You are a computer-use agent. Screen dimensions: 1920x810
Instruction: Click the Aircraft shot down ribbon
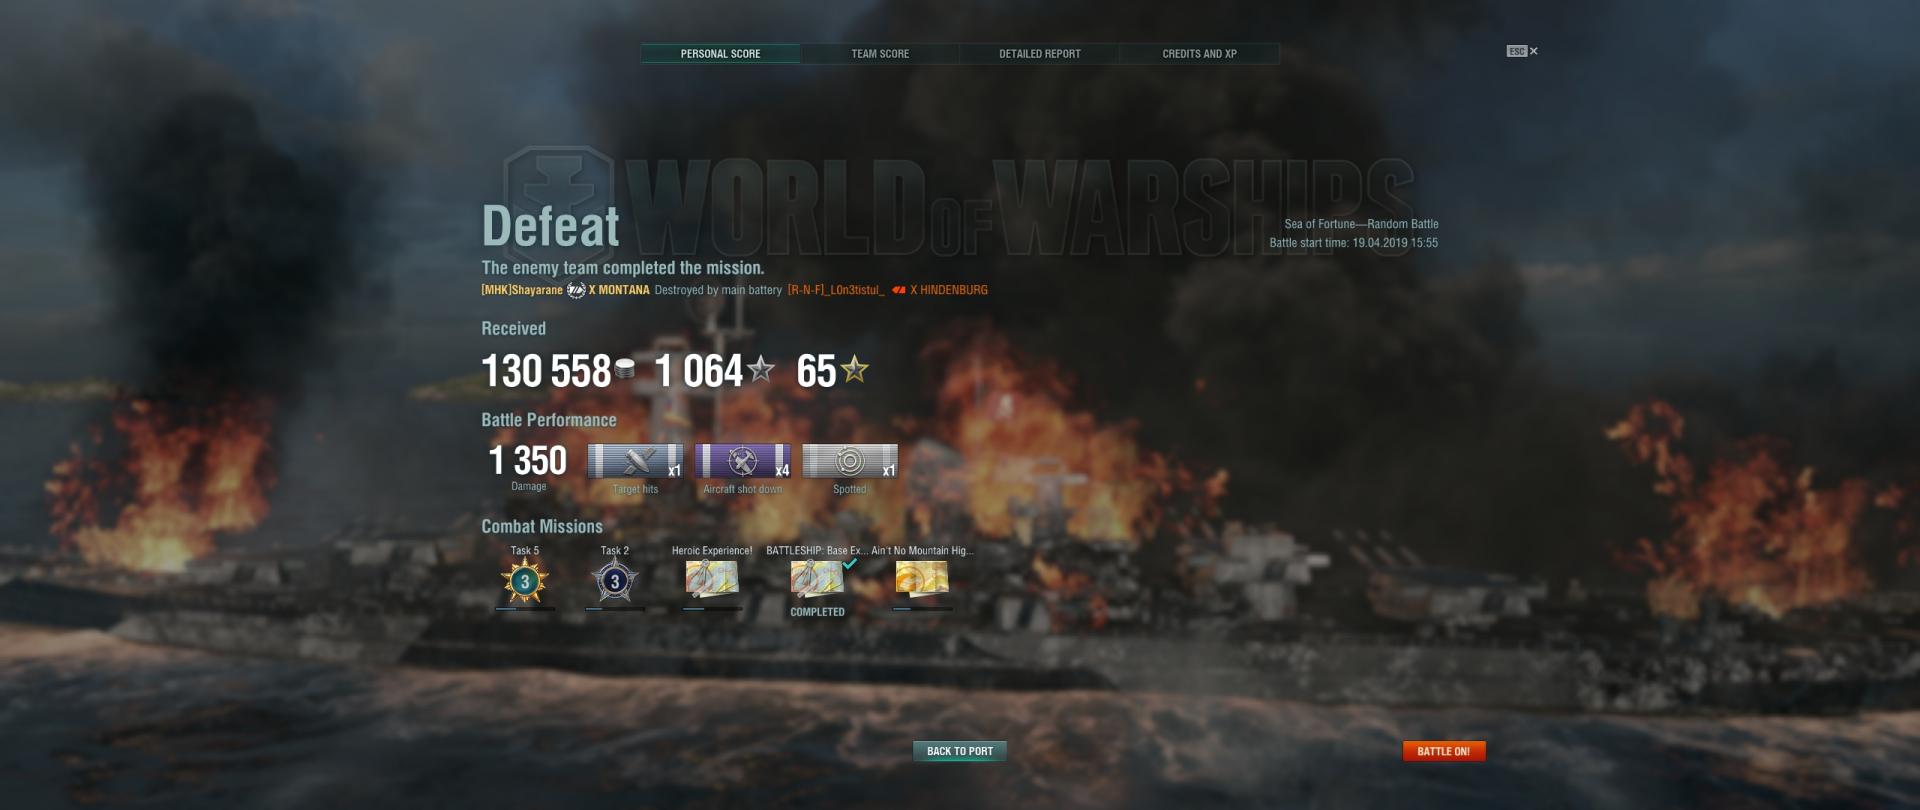[x=742, y=461]
